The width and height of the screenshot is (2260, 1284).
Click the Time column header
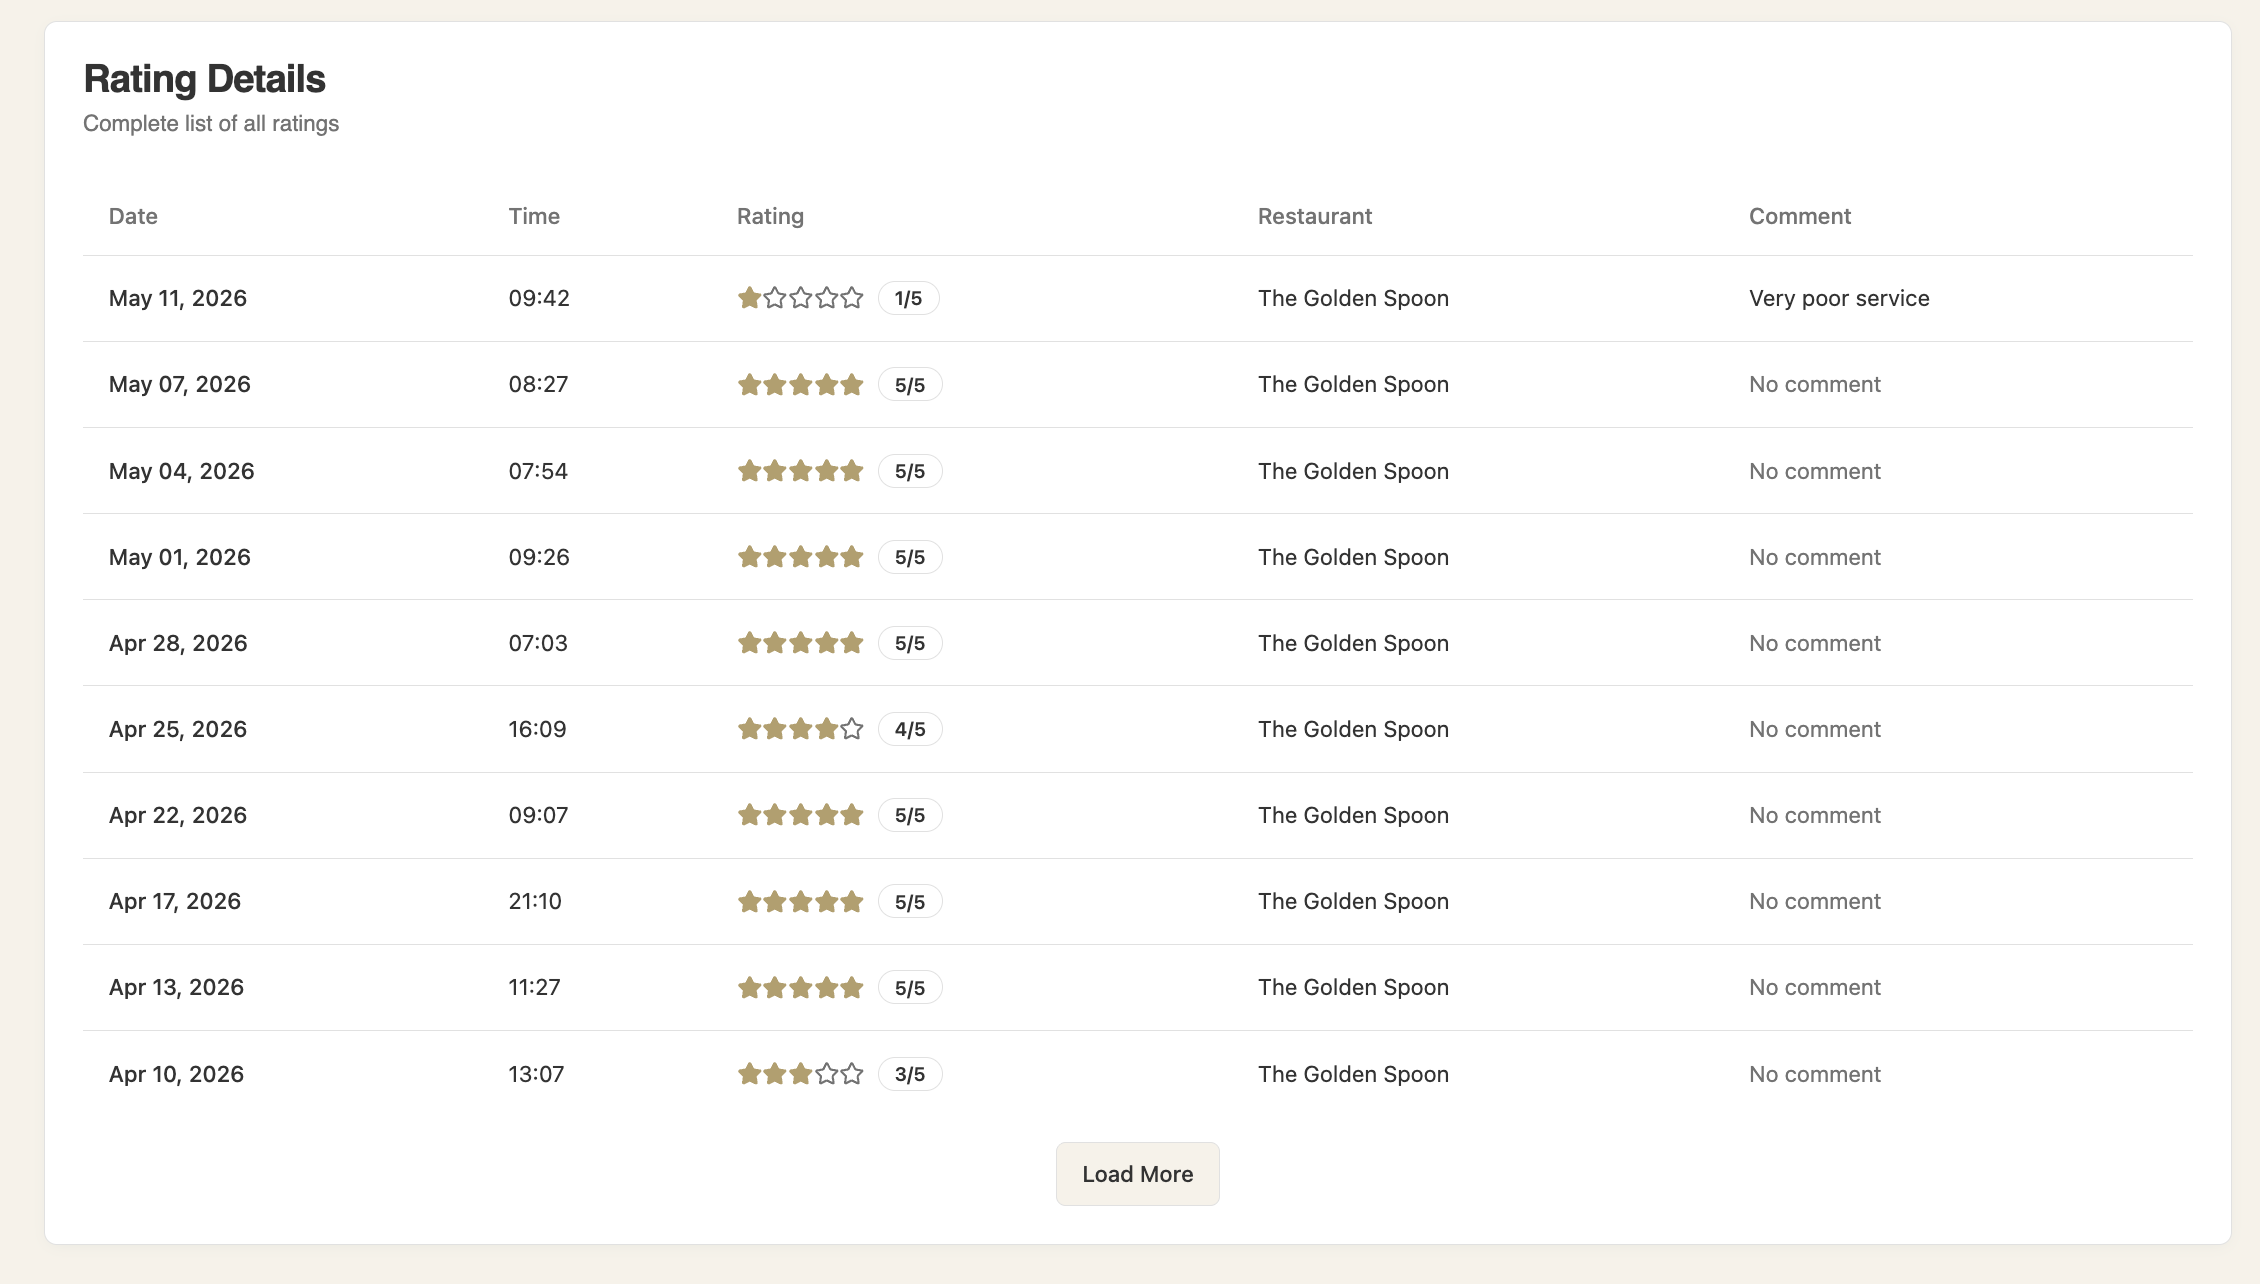tap(534, 216)
